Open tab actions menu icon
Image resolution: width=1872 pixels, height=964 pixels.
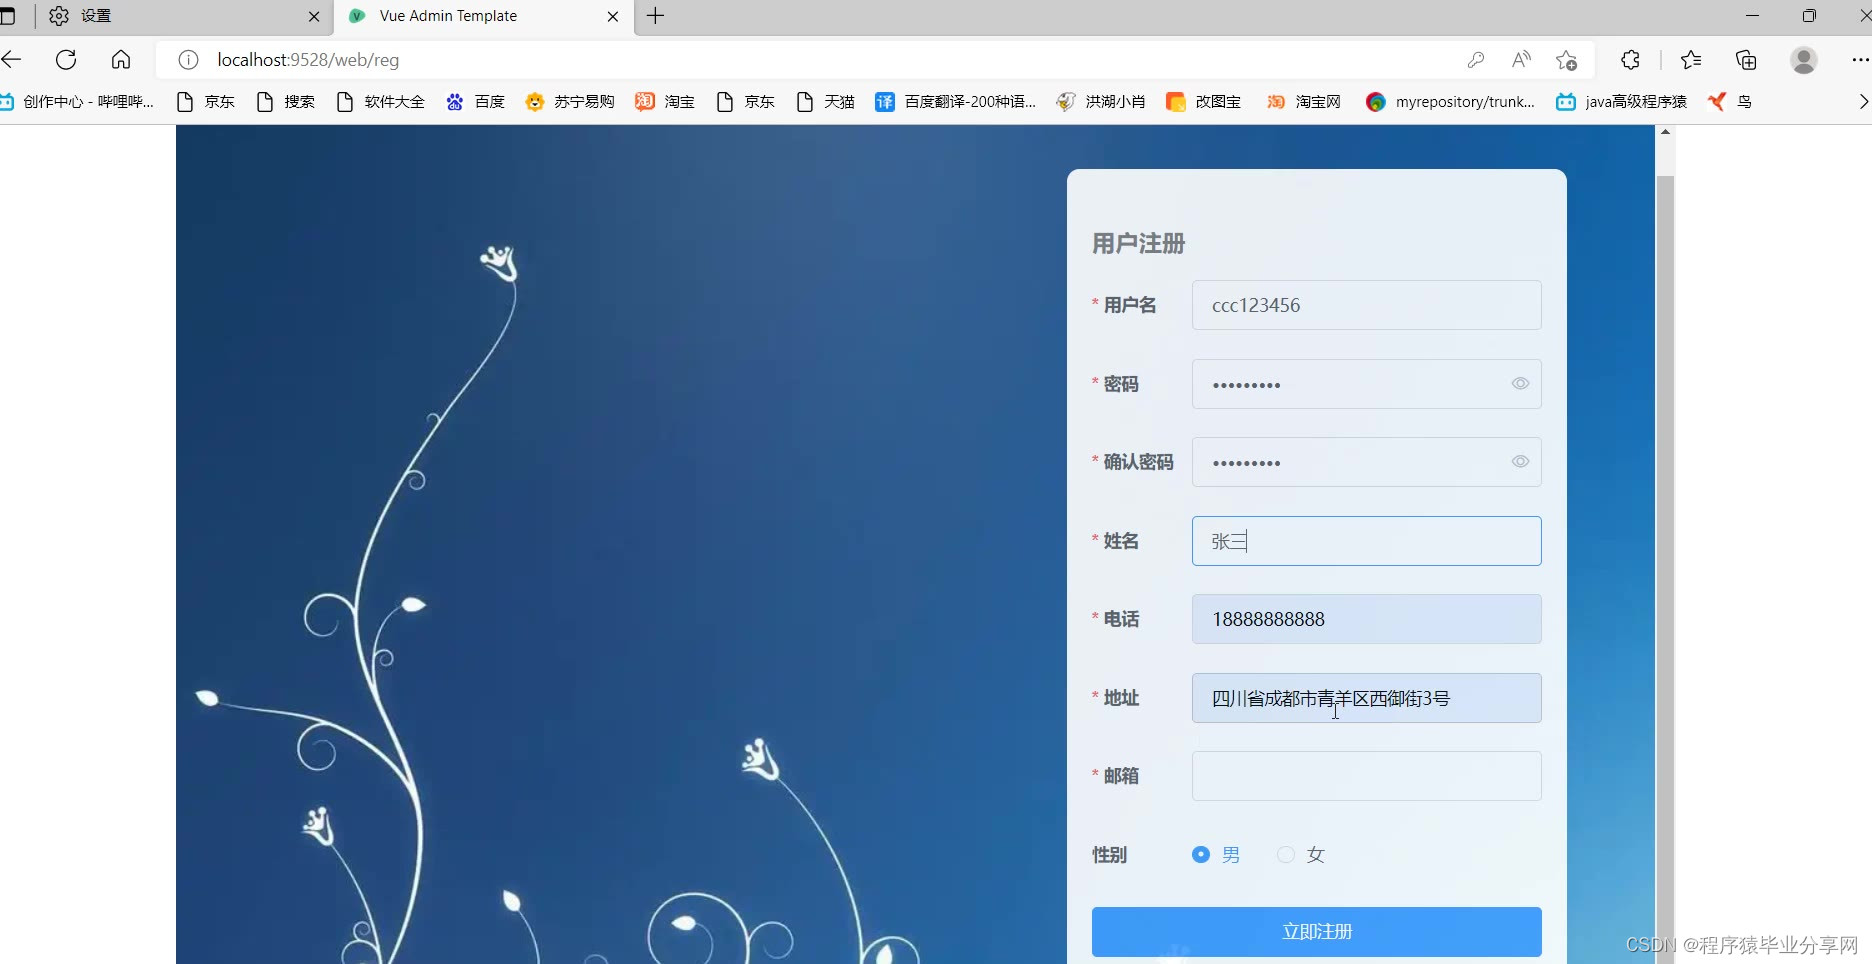coord(7,16)
